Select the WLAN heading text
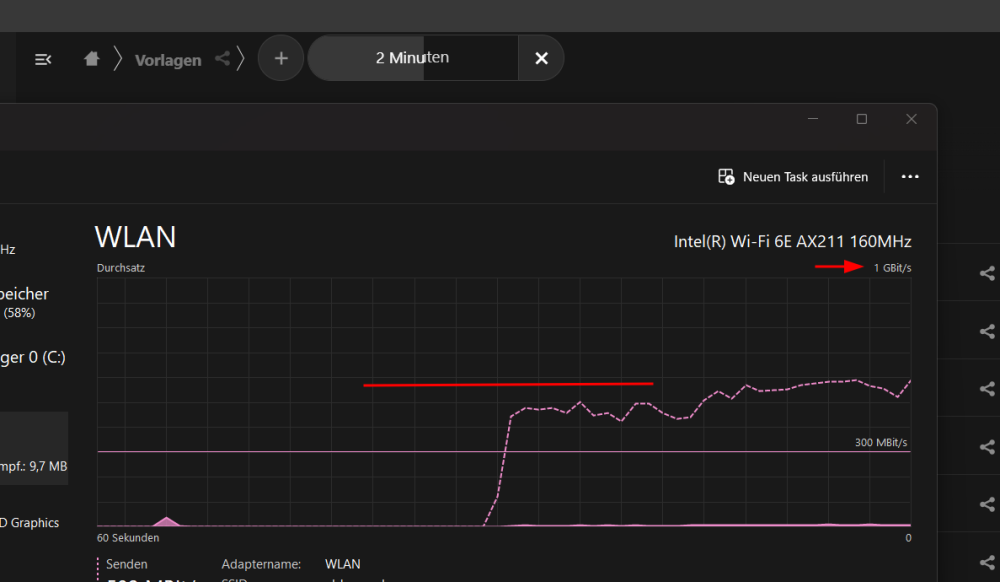The width and height of the screenshot is (1000, 582). 135,237
